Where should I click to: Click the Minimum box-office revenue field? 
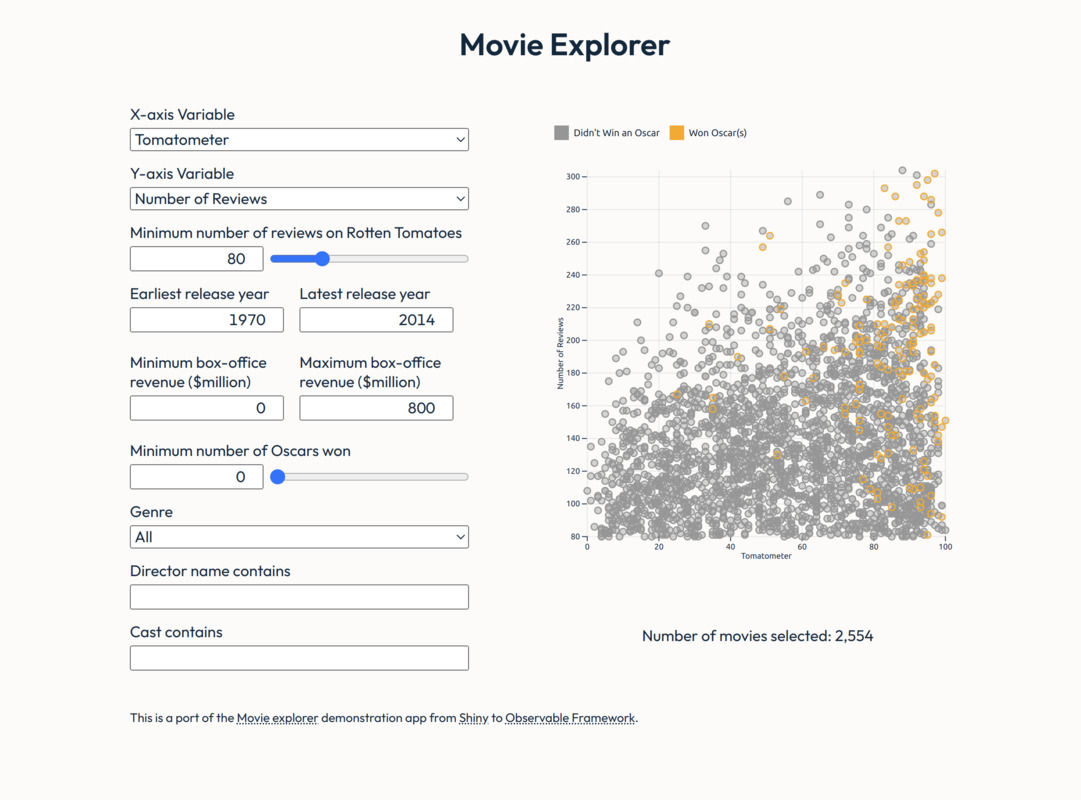pos(207,408)
